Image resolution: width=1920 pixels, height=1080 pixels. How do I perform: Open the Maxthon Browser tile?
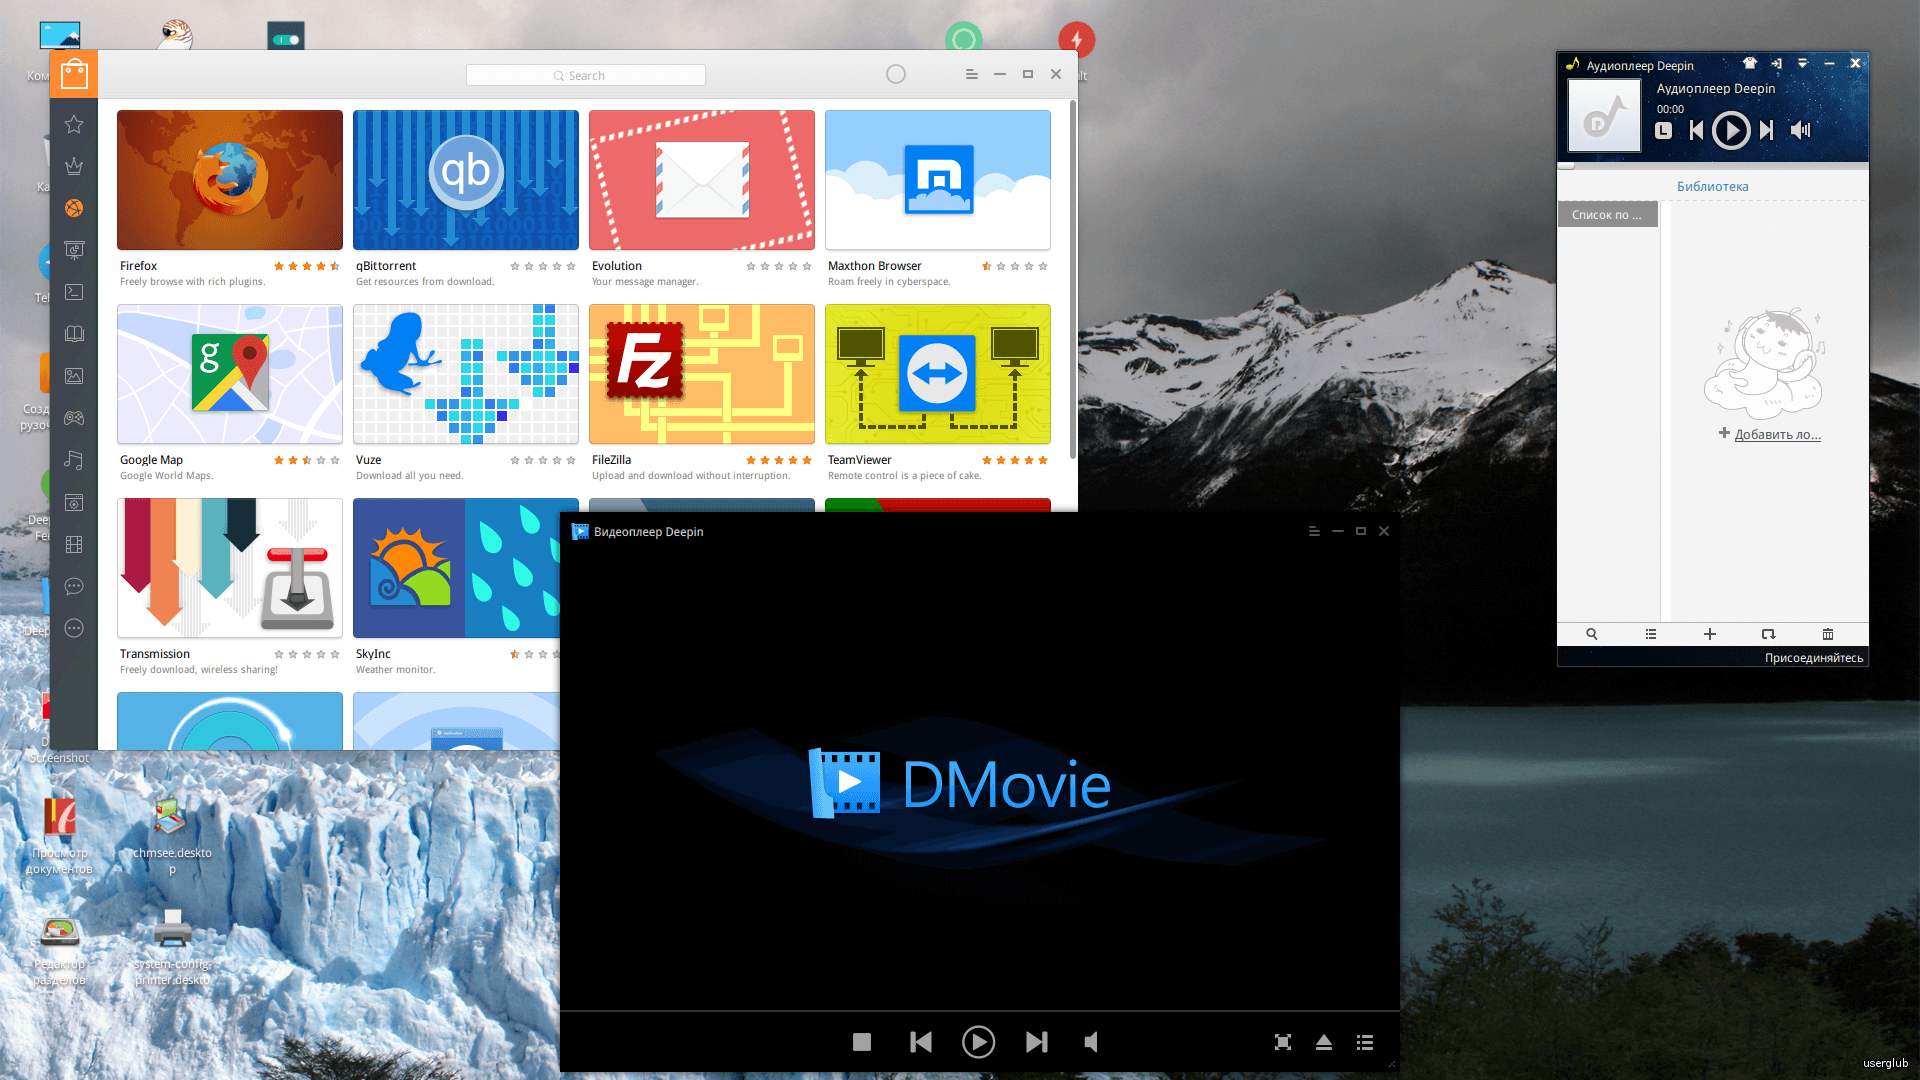pyautogui.click(x=938, y=180)
